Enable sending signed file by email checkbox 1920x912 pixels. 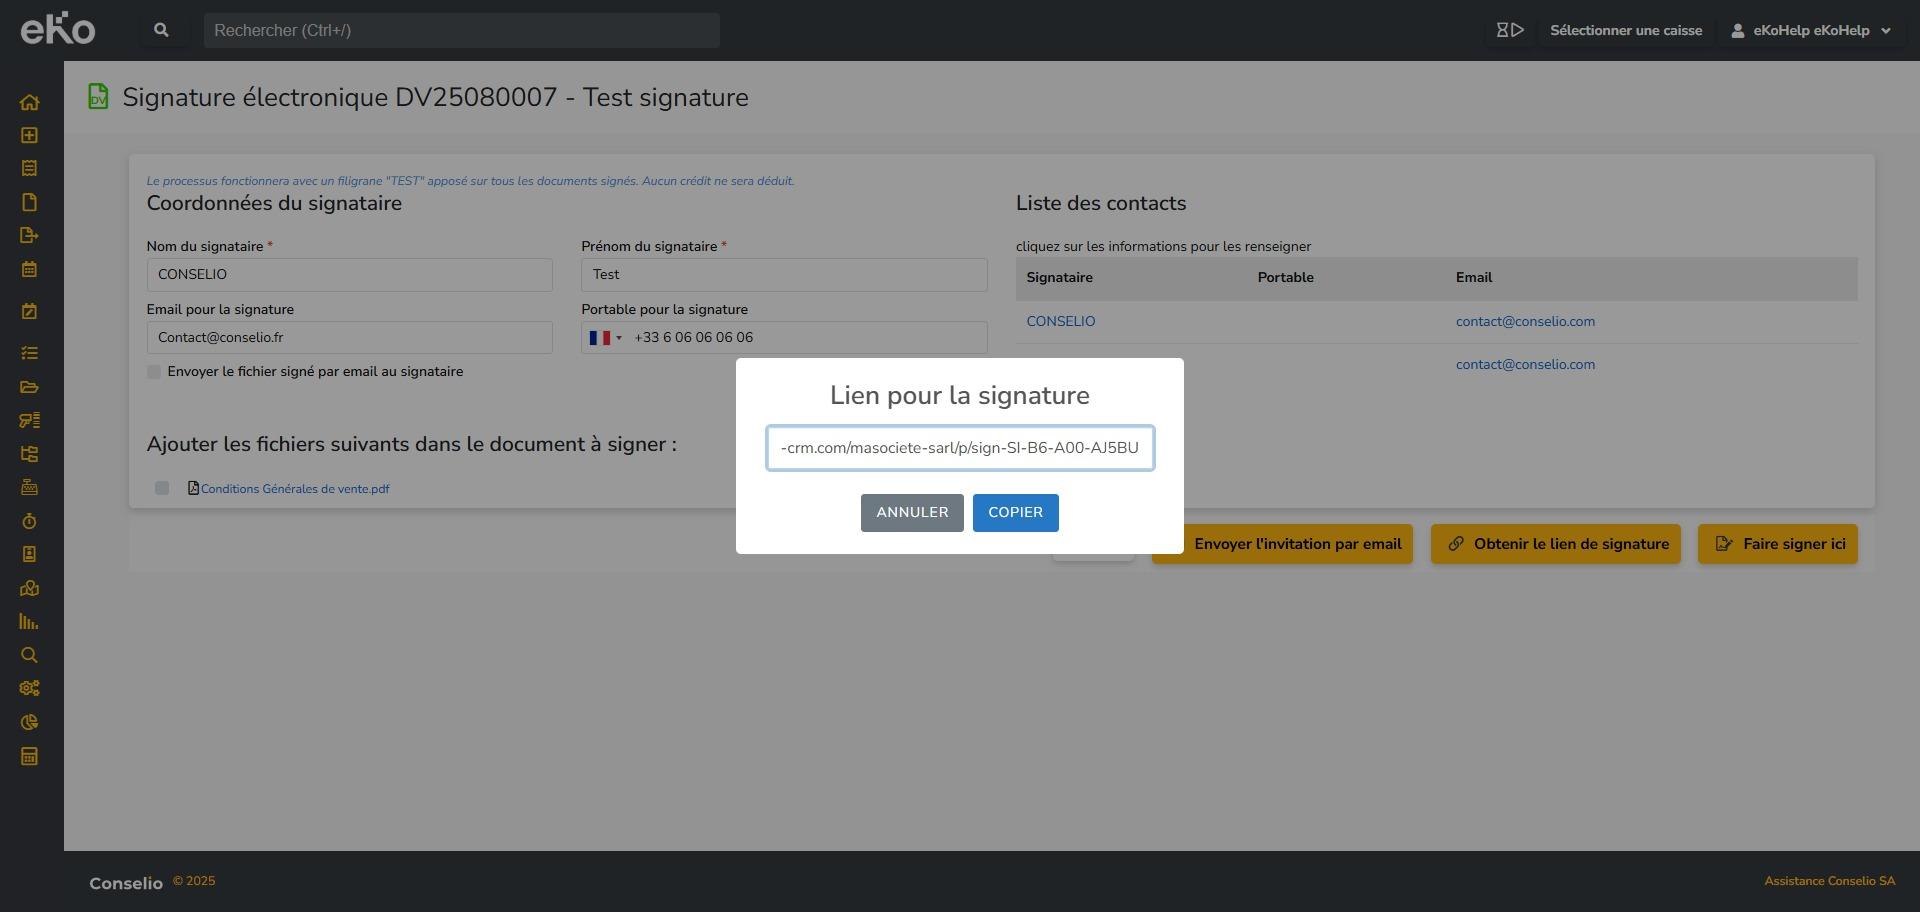pos(154,372)
